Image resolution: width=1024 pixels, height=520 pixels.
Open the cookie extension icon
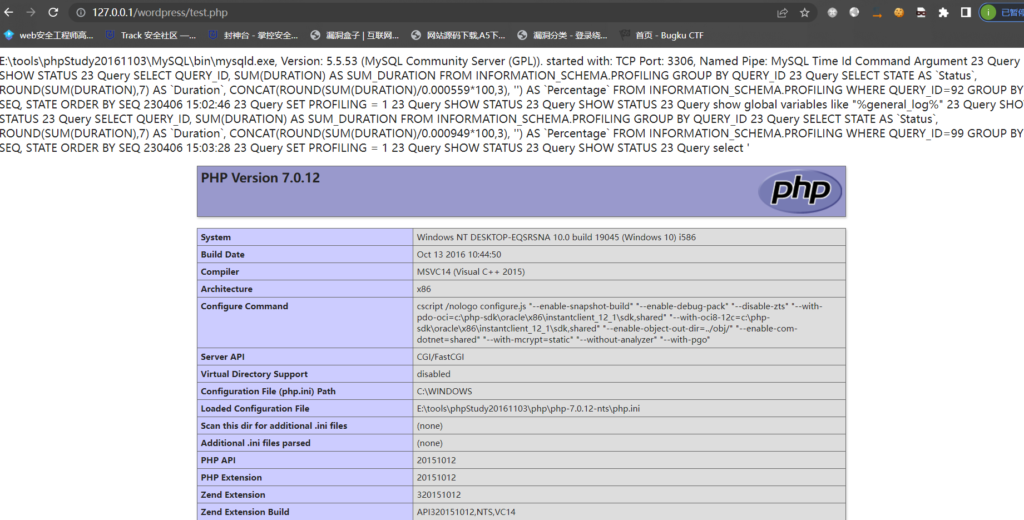[x=899, y=13]
